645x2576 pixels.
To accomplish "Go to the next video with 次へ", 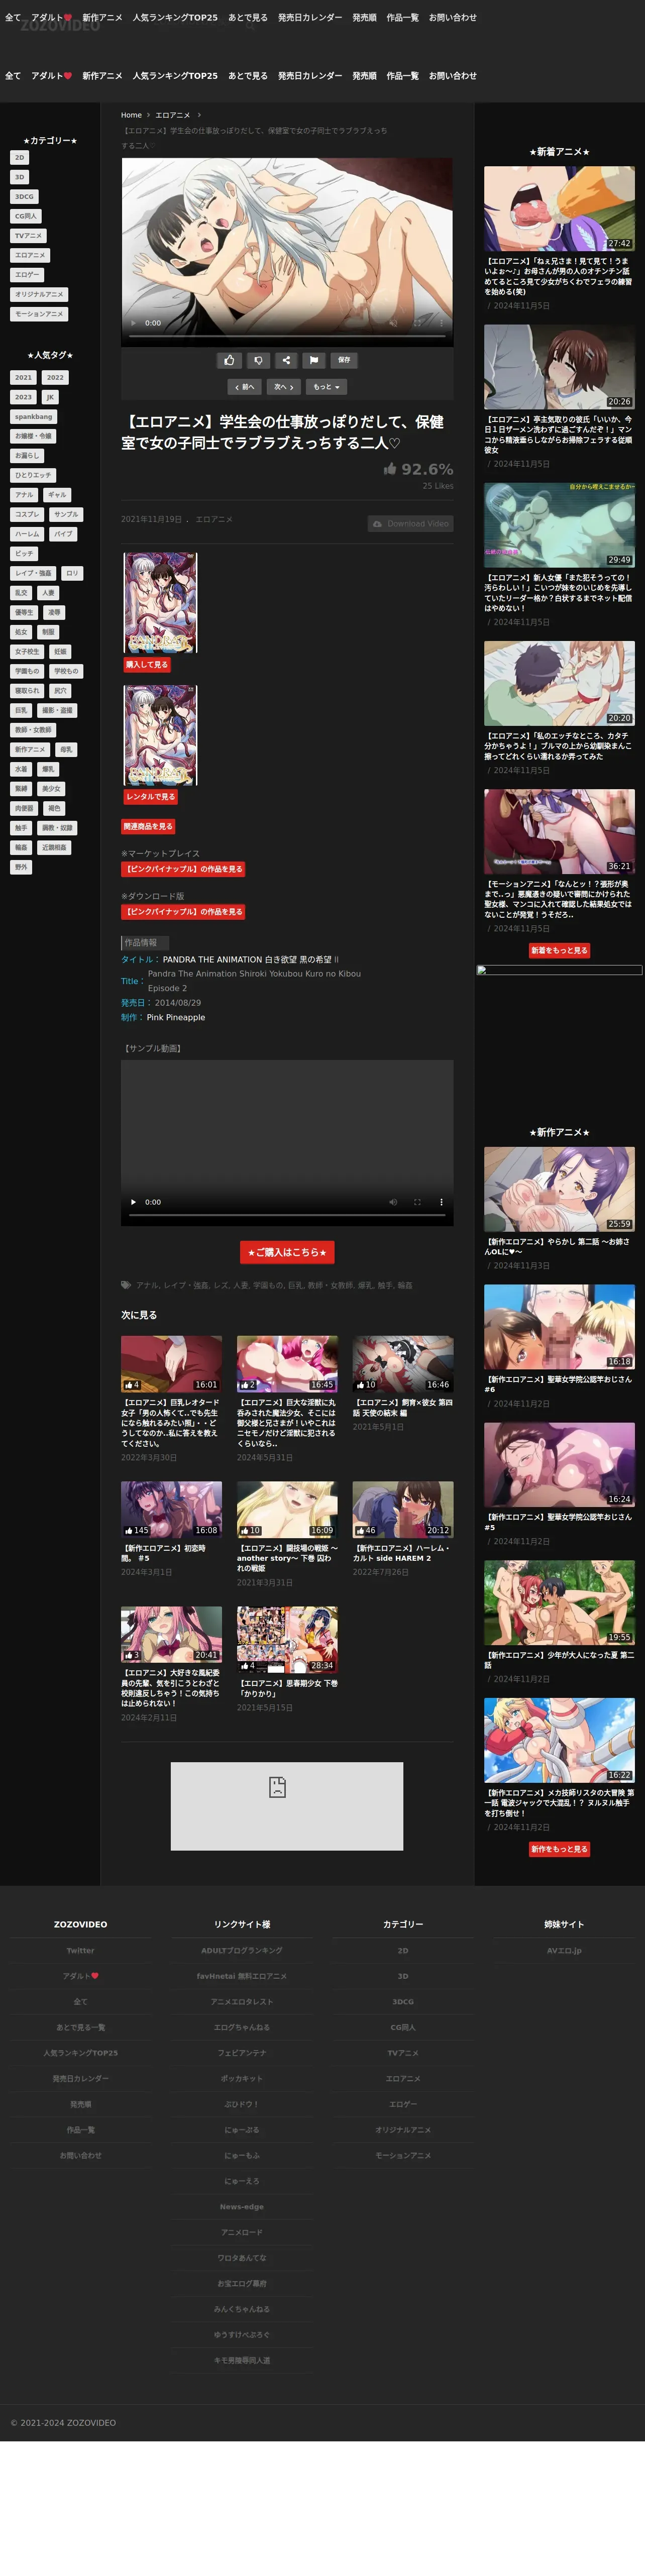I will (284, 387).
